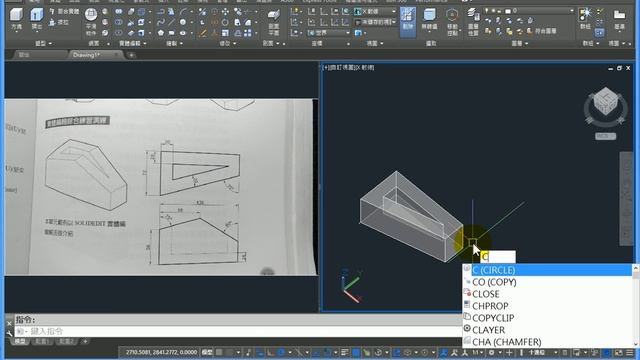Toggle lineweight display in the status bar
Screen dimensions: 640x360
(x=345, y=352)
